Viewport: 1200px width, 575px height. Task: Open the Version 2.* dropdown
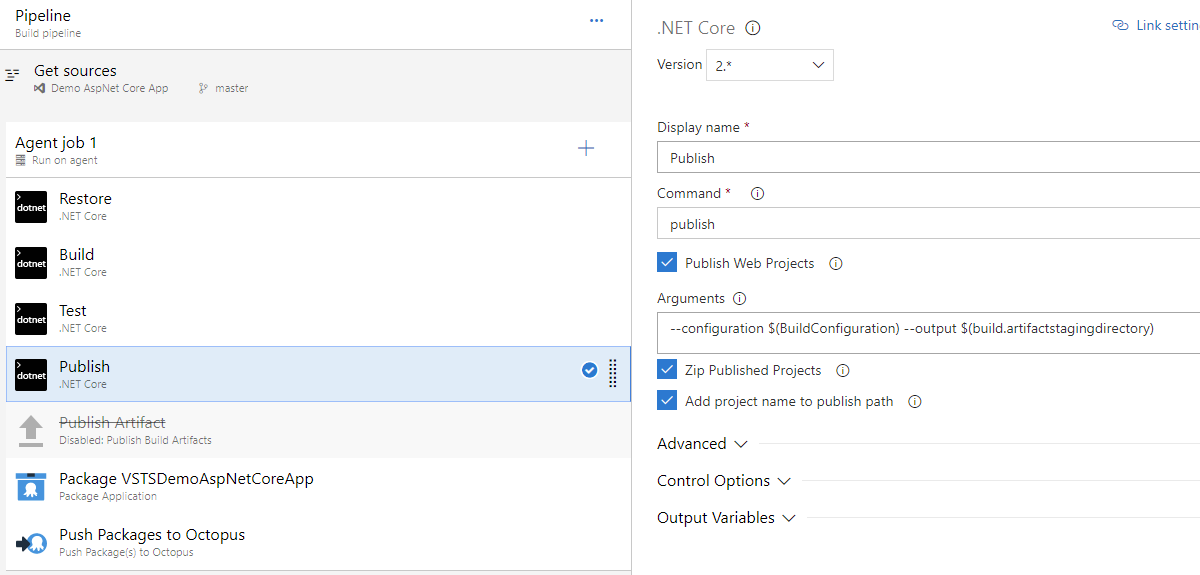(x=770, y=65)
